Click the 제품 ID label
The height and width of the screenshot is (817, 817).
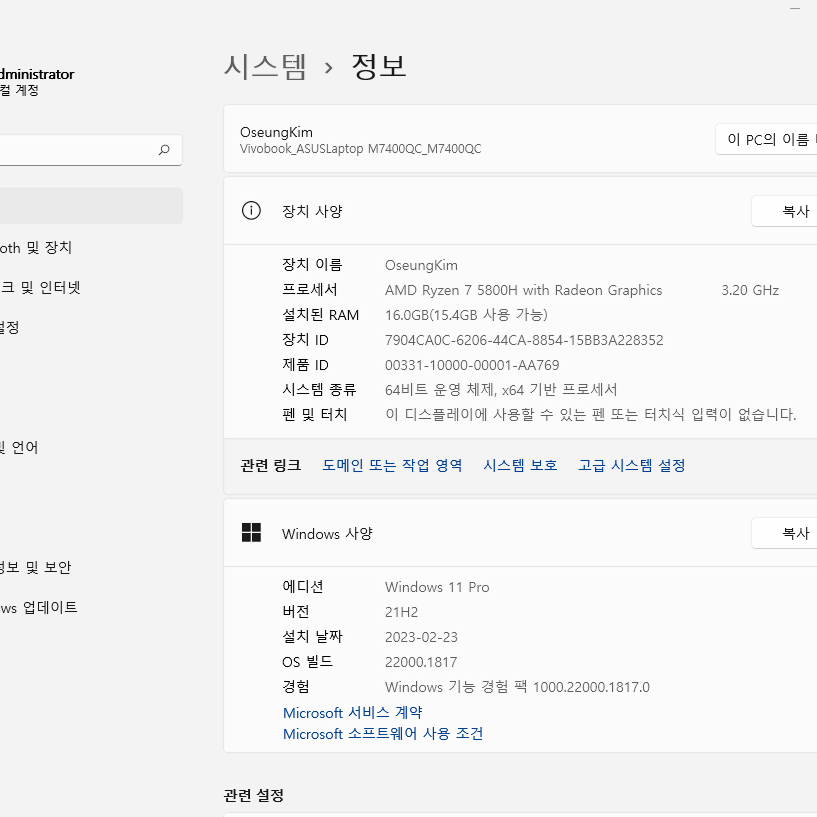tap(305, 365)
